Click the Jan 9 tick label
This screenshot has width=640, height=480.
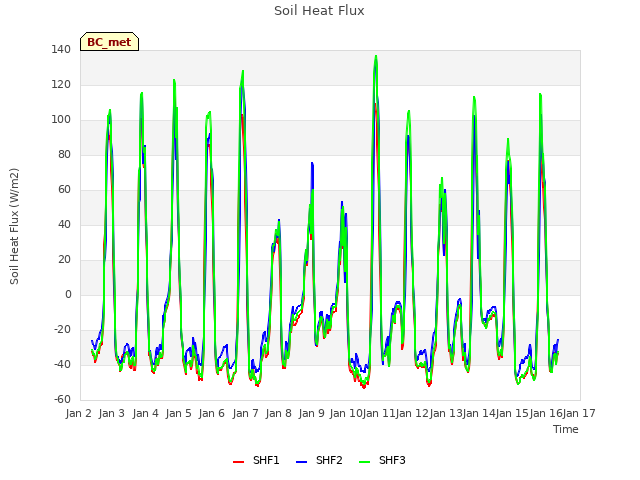pos(312,413)
